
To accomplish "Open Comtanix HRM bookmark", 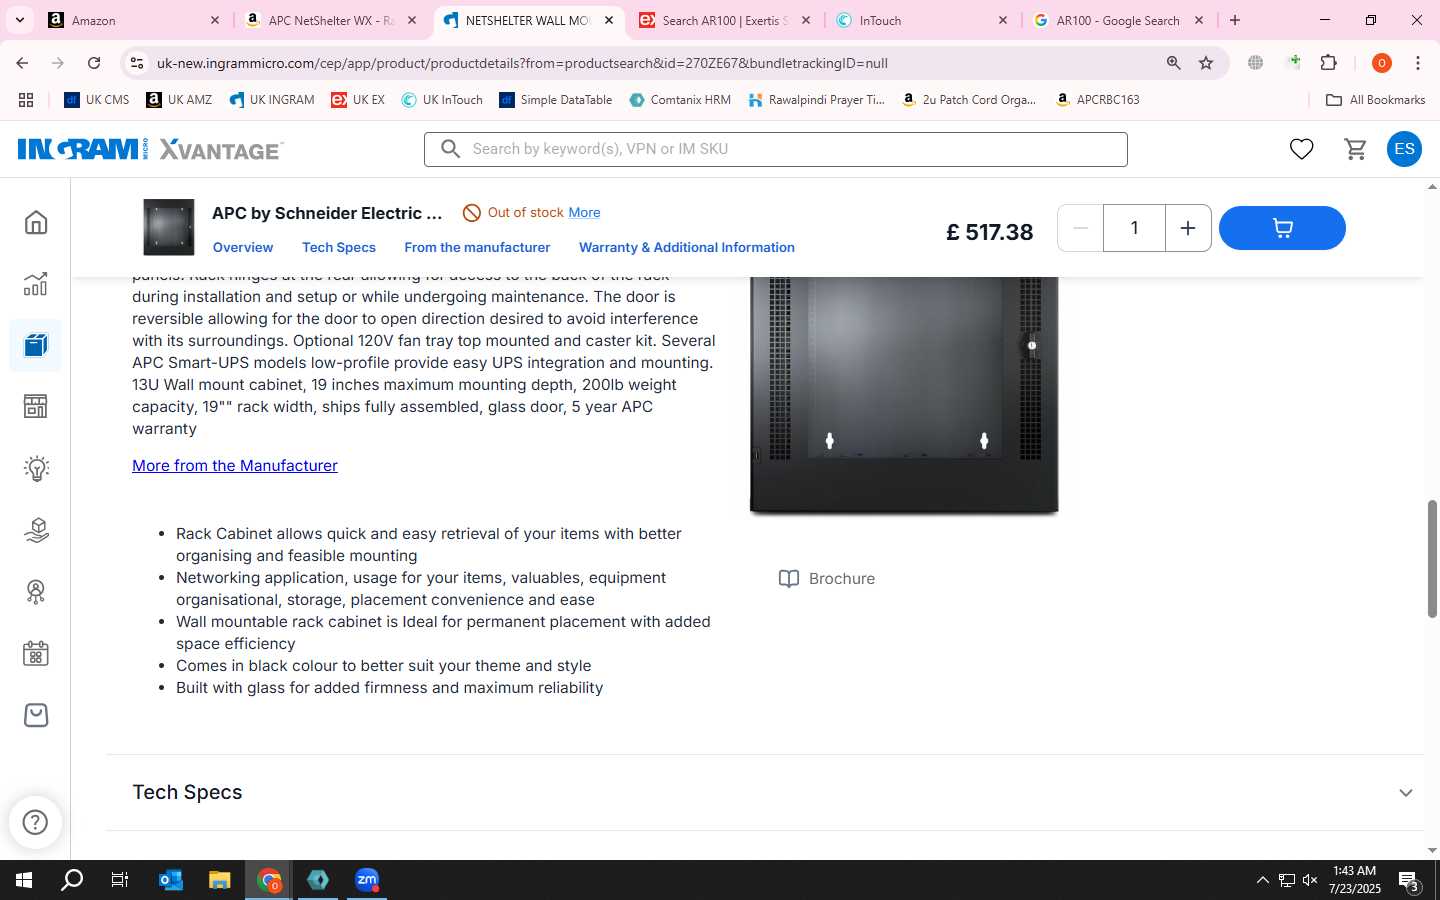I will tap(681, 100).
